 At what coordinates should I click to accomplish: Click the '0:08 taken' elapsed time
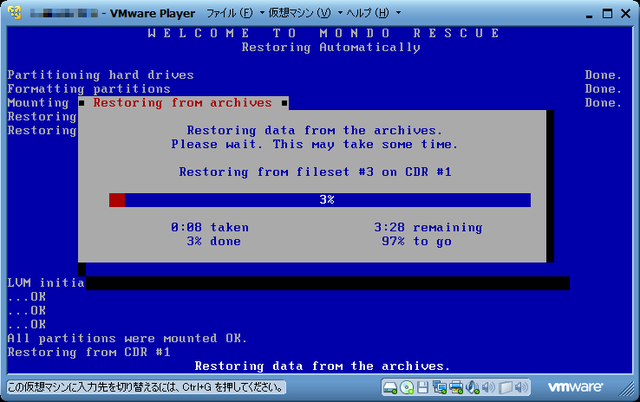tap(210, 227)
